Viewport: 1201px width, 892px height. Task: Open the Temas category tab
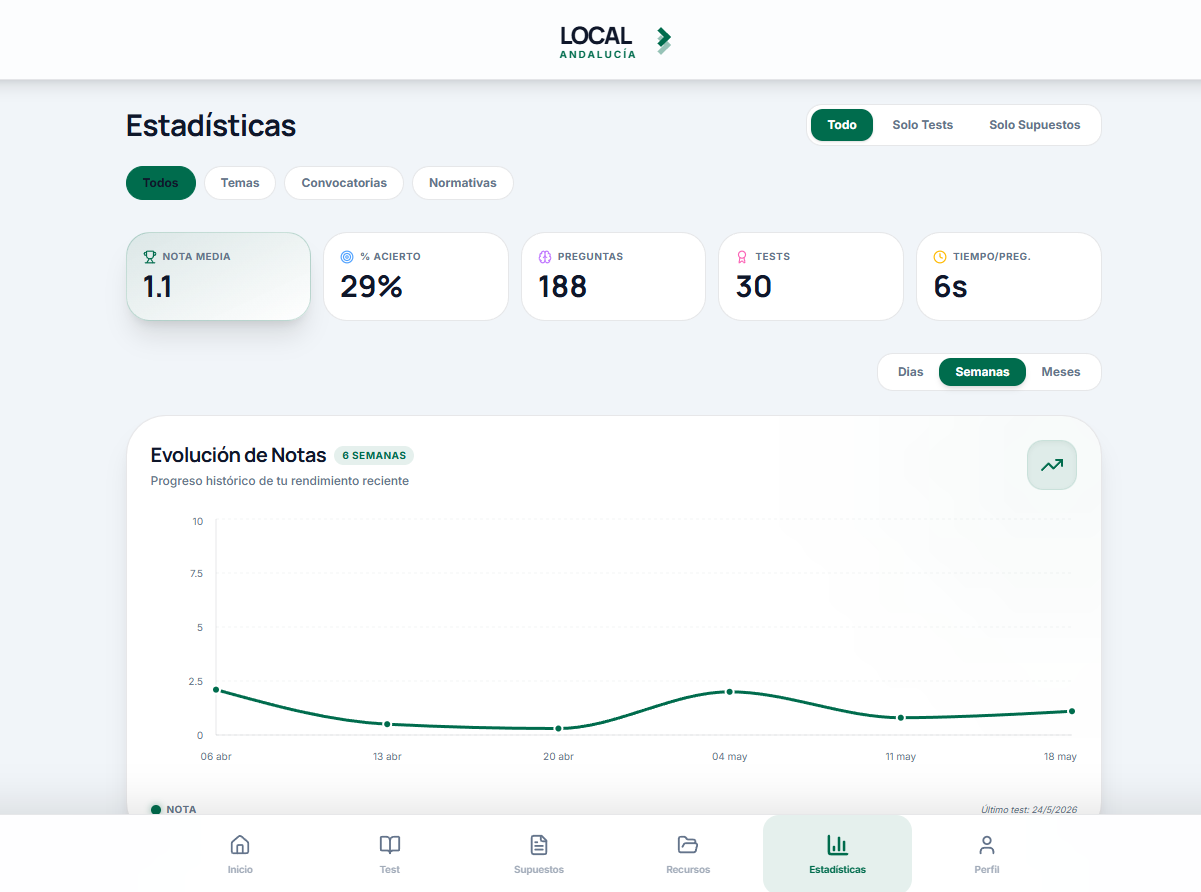tap(240, 183)
